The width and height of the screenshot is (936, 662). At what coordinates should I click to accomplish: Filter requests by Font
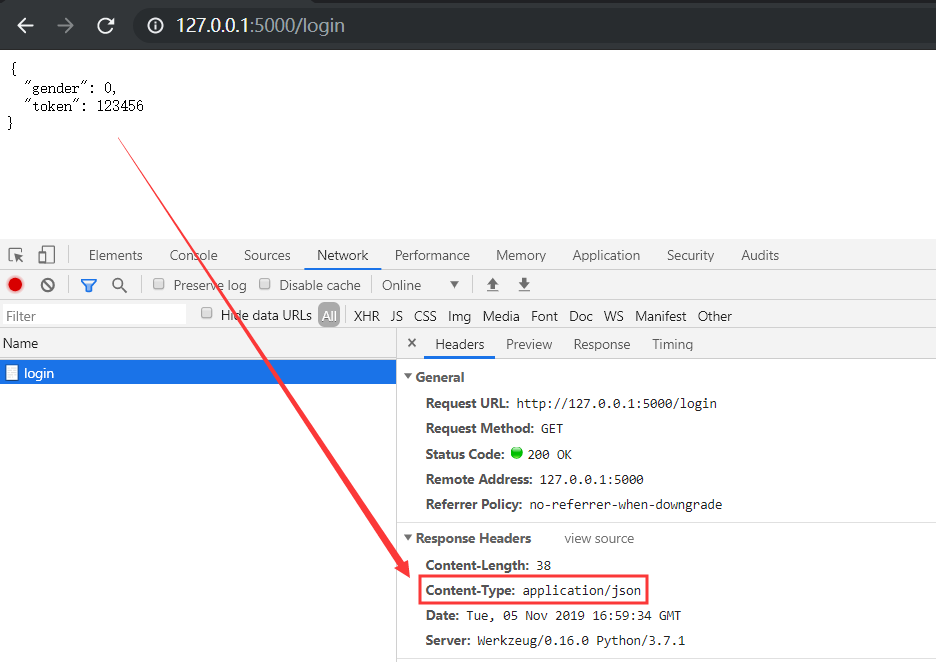click(544, 316)
